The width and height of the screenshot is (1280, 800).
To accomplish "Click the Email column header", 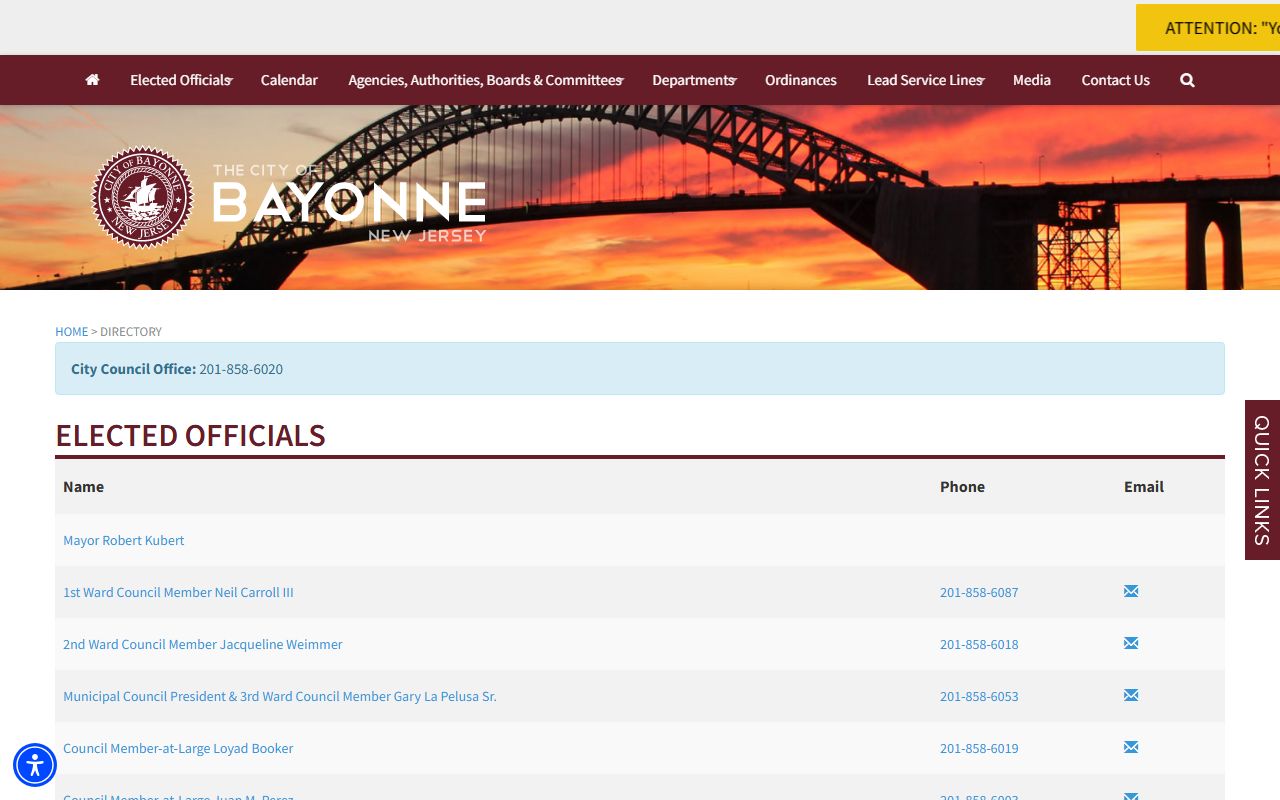I will pos(1144,486).
